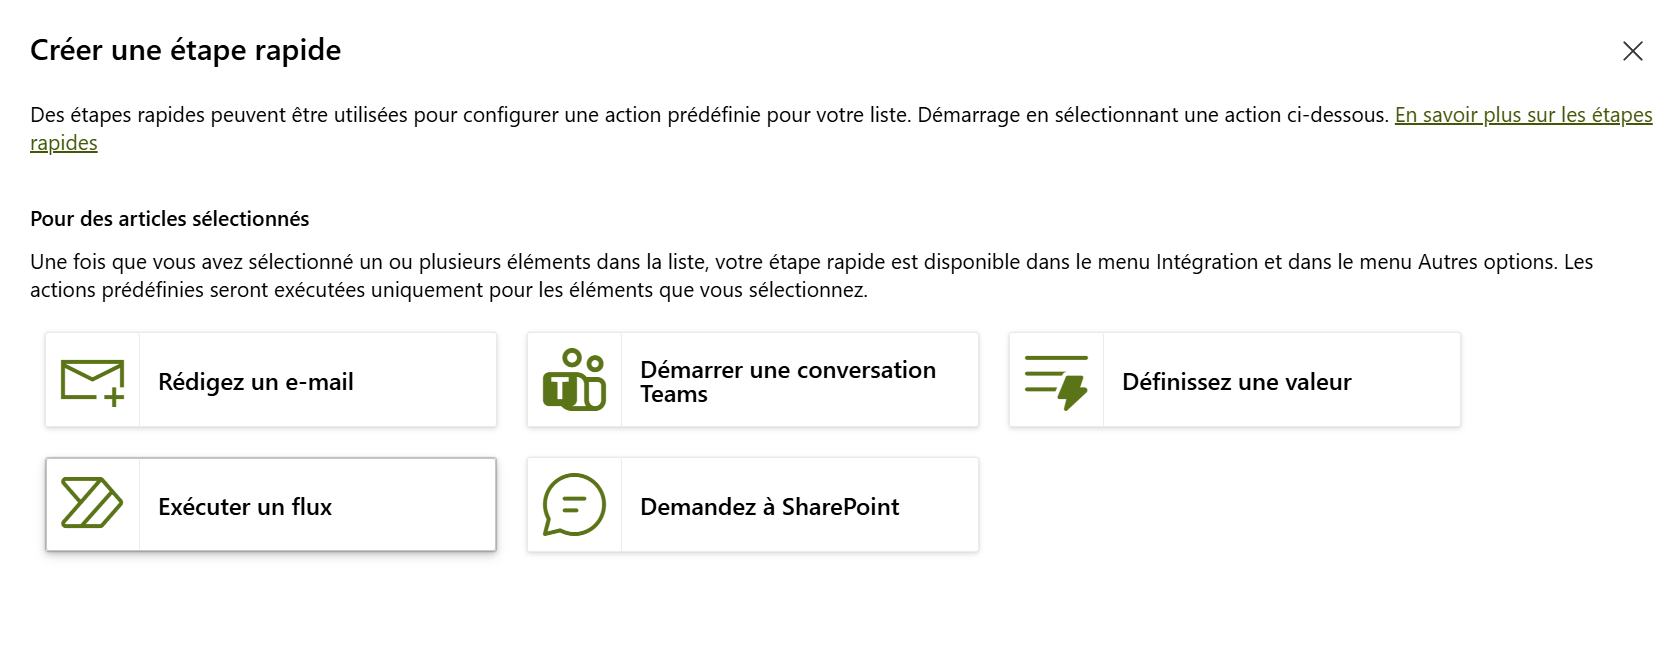Click the "Créer une étape rapide" title
This screenshot has height=648, width=1673.
[x=186, y=50]
